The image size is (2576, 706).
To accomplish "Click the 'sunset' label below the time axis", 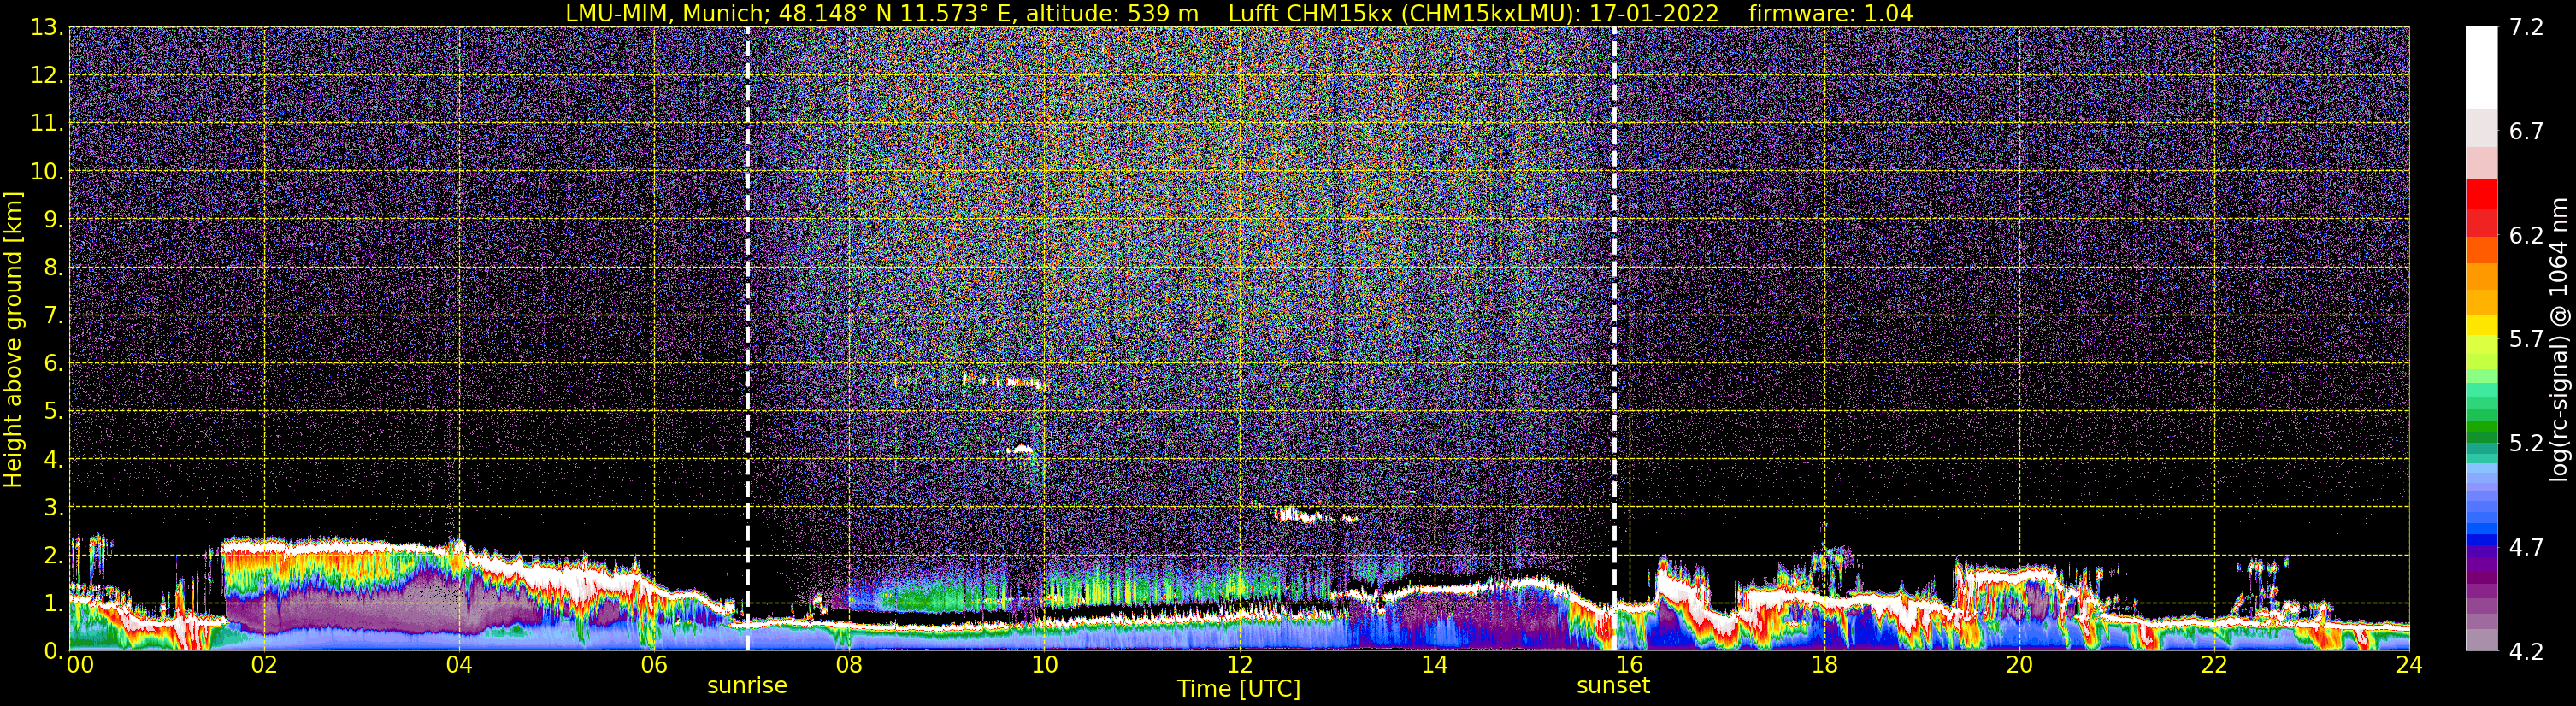I will [1613, 686].
